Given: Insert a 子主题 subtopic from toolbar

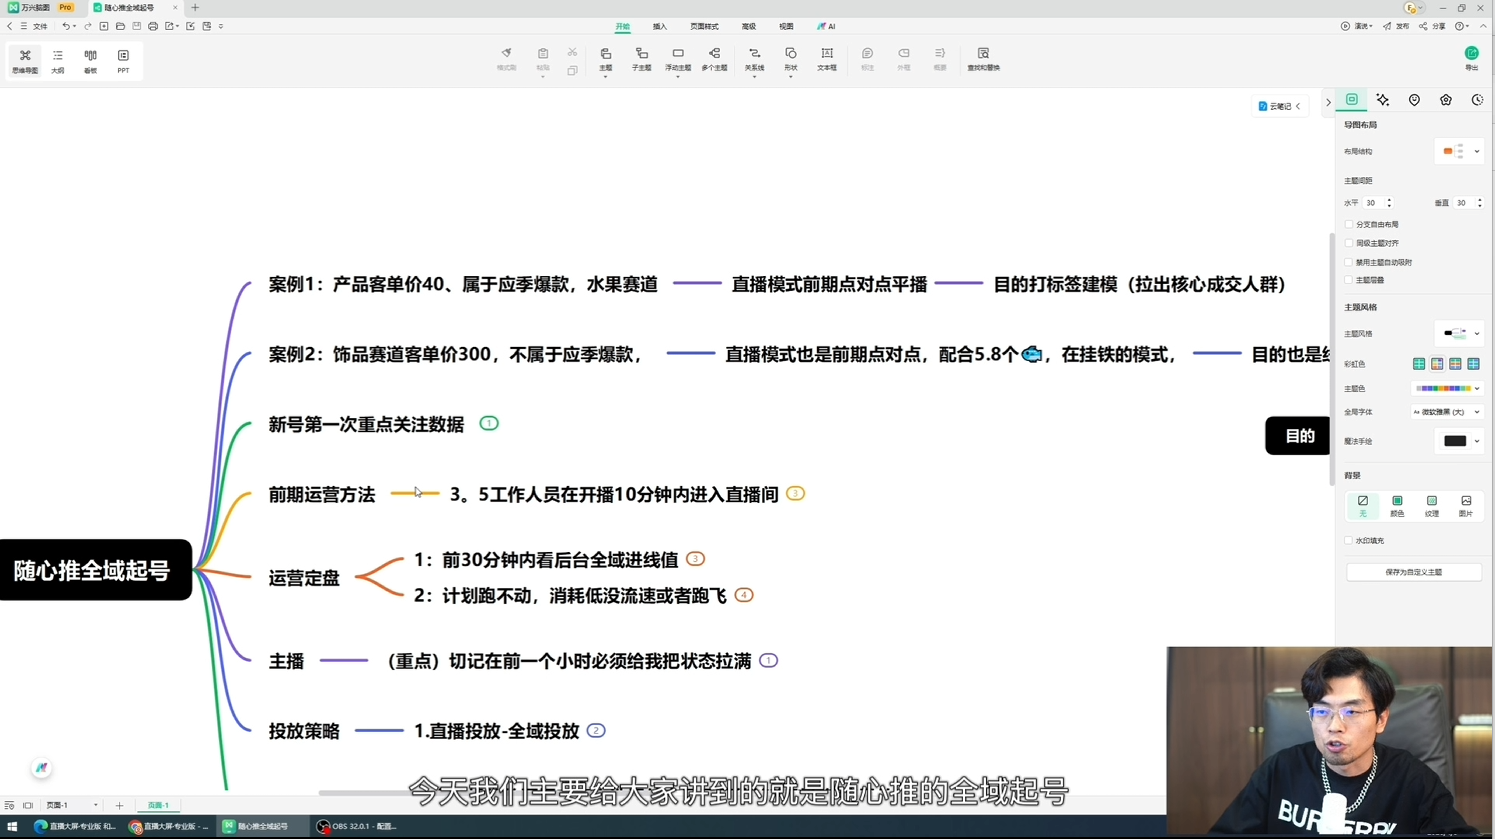Looking at the screenshot, I should click(x=641, y=59).
